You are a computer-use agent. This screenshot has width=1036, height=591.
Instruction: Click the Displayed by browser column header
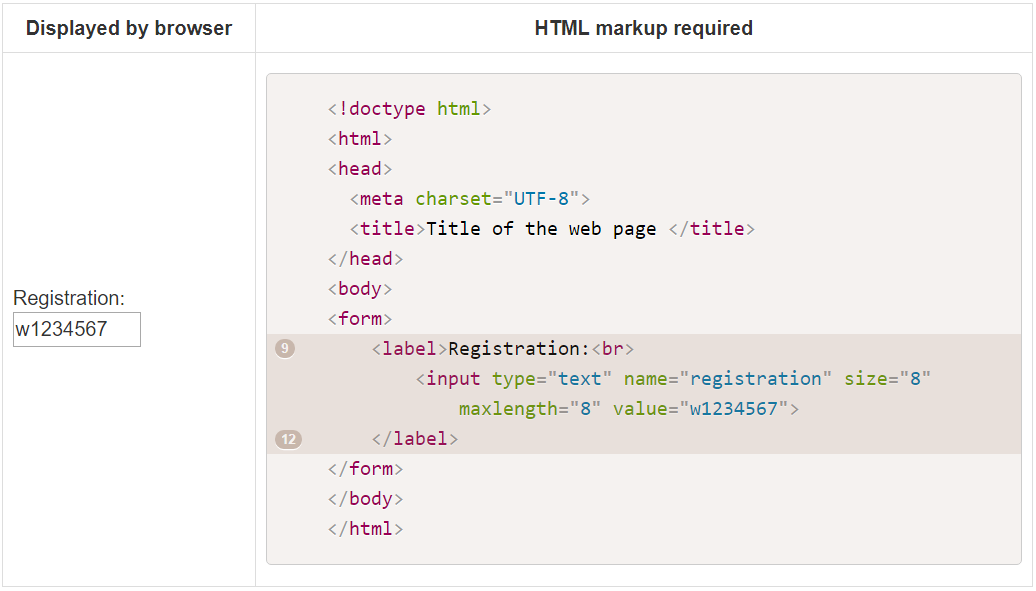click(128, 28)
